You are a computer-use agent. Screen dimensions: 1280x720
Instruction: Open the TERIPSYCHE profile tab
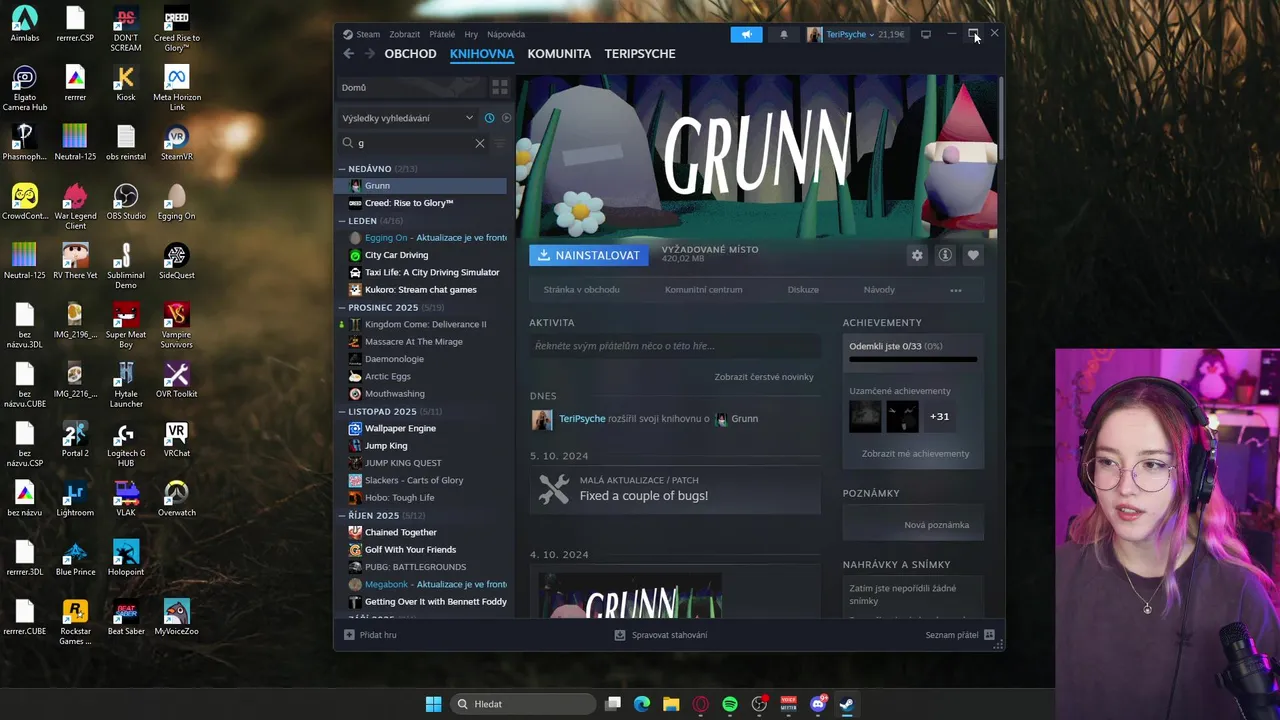tap(640, 54)
